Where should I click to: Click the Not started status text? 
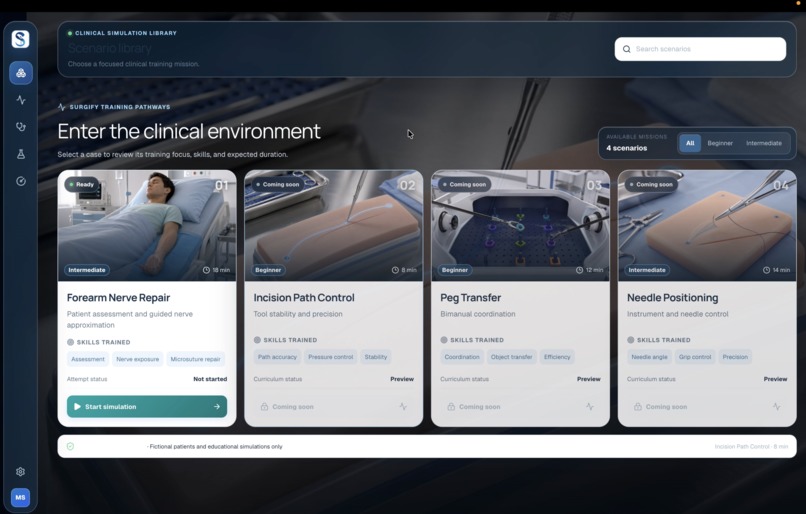click(210, 379)
